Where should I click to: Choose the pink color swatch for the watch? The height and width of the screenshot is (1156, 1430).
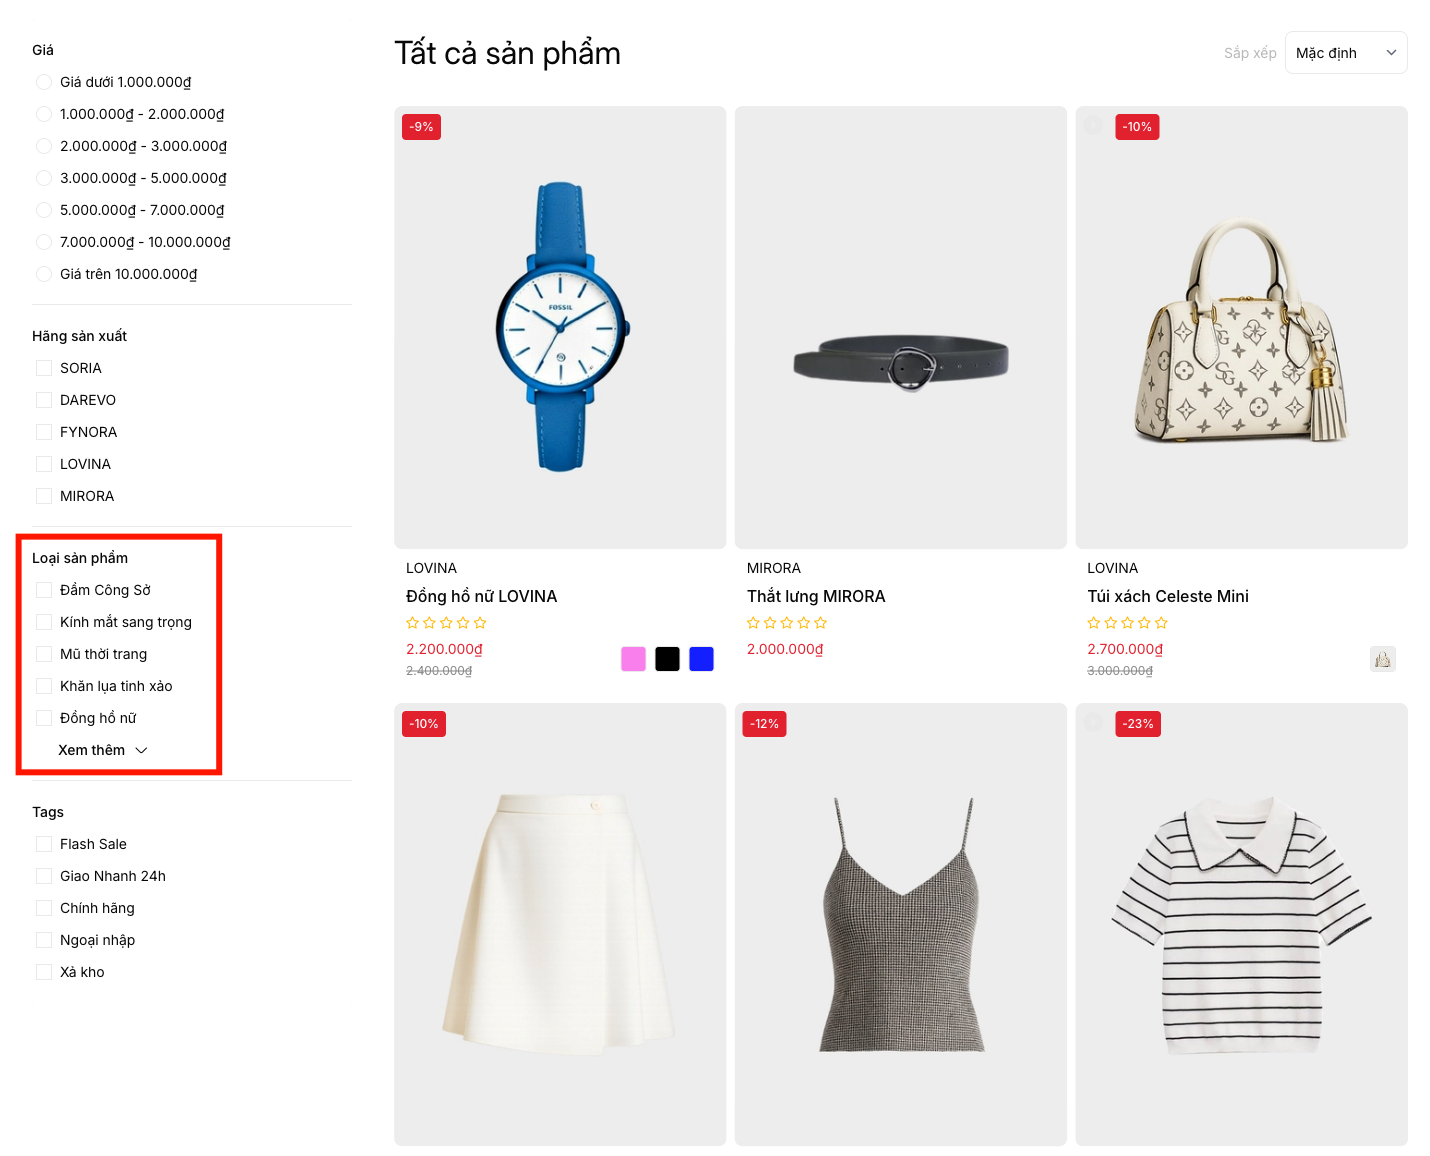pos(633,659)
